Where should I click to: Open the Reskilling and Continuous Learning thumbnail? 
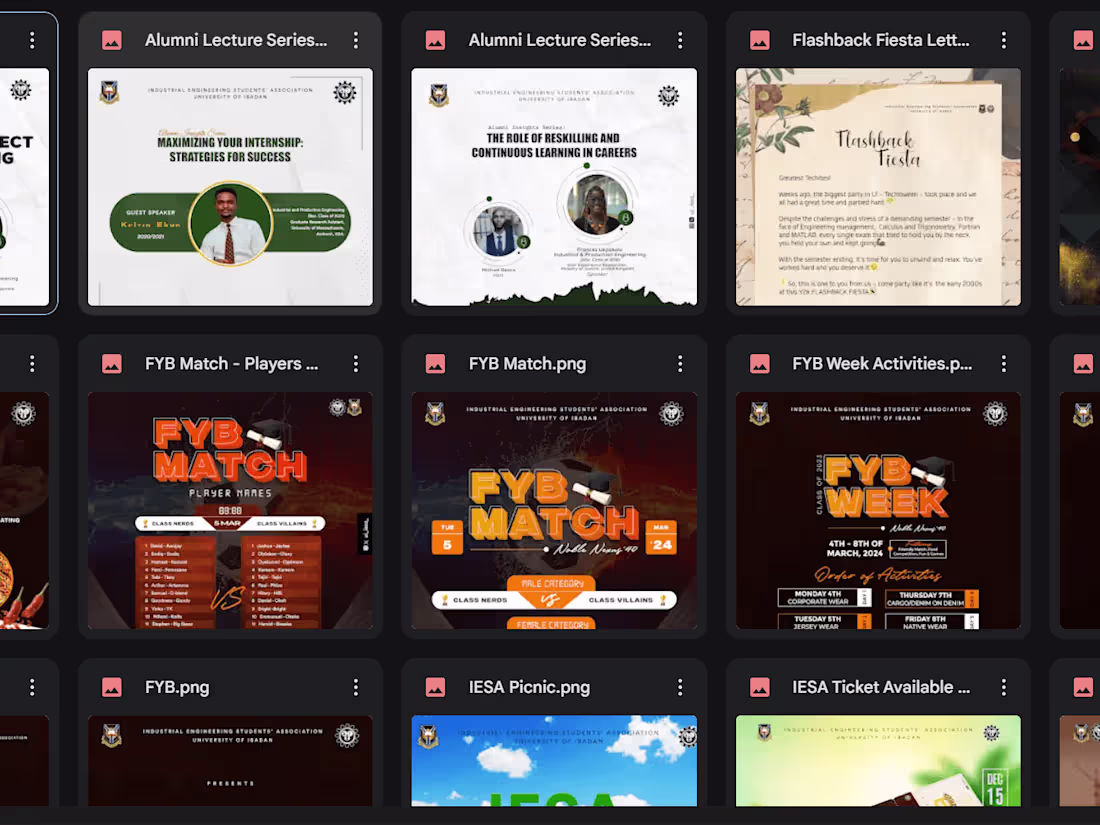point(554,187)
